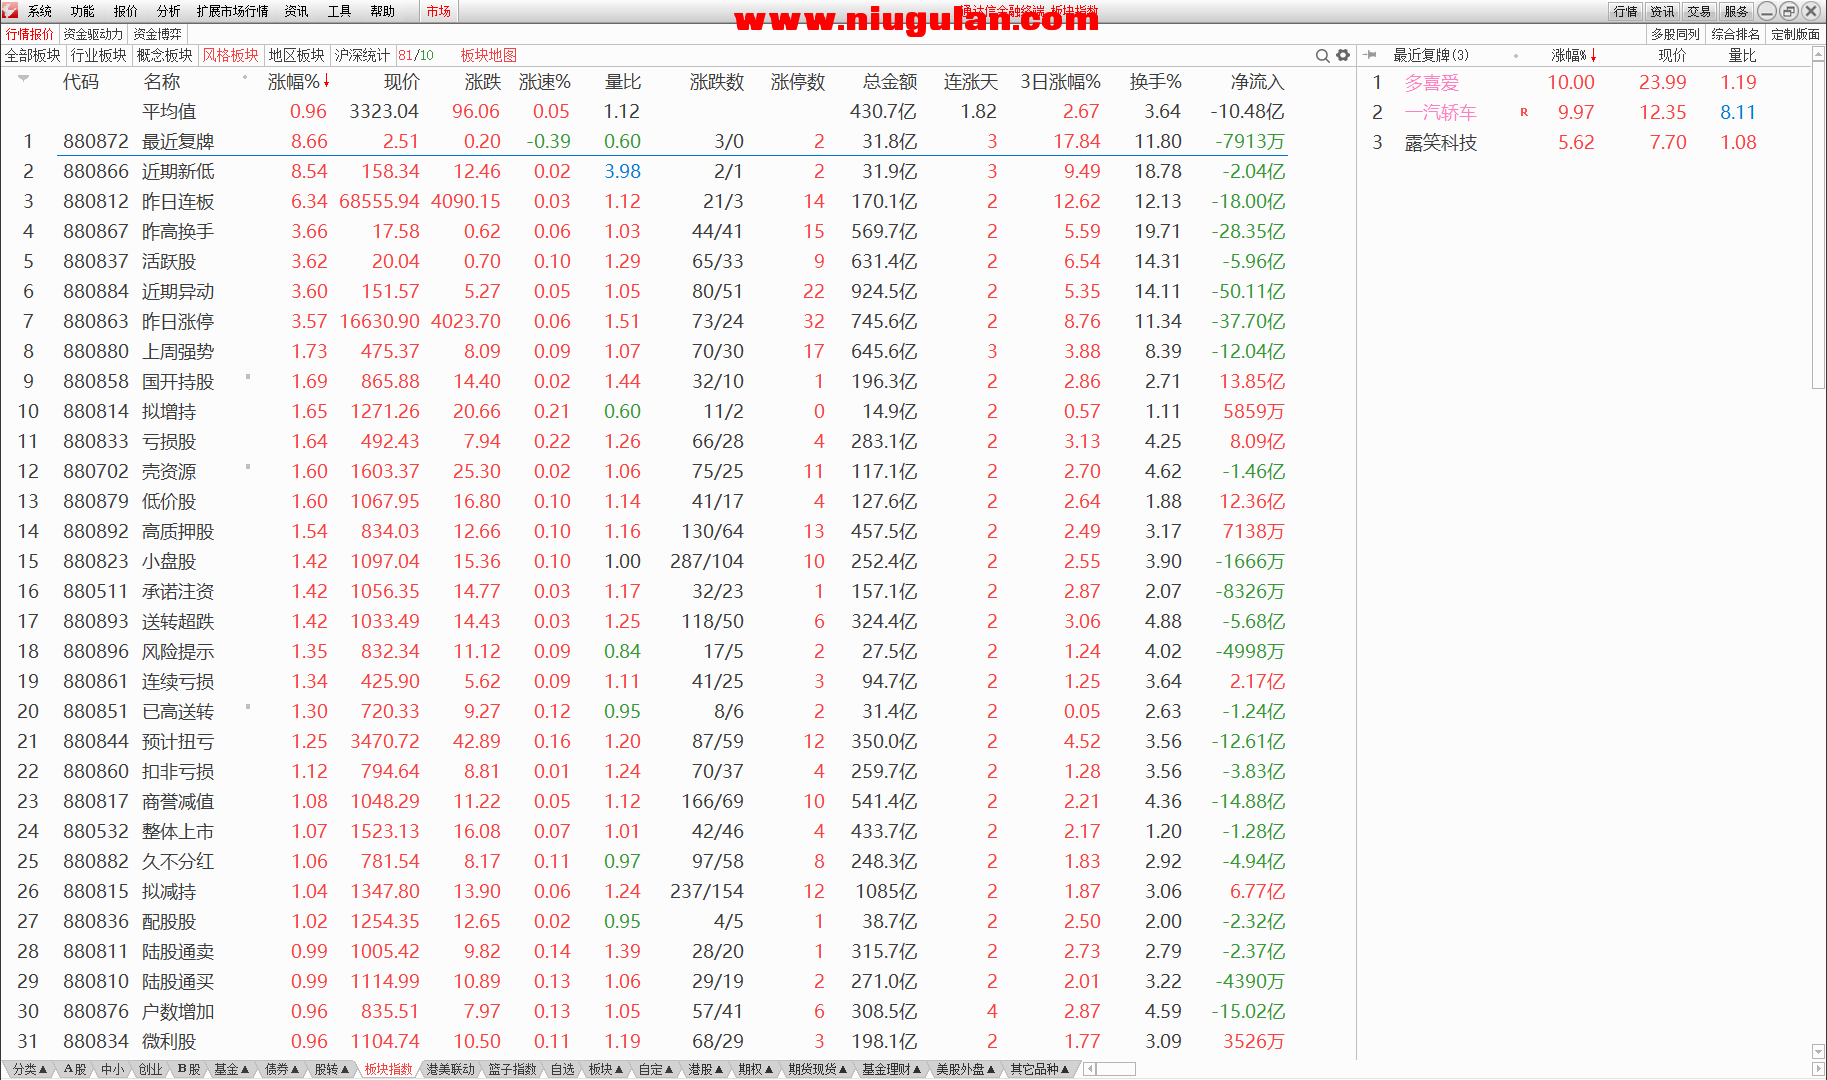Expand the 期权▲ bottom tab menu

(x=756, y=1069)
